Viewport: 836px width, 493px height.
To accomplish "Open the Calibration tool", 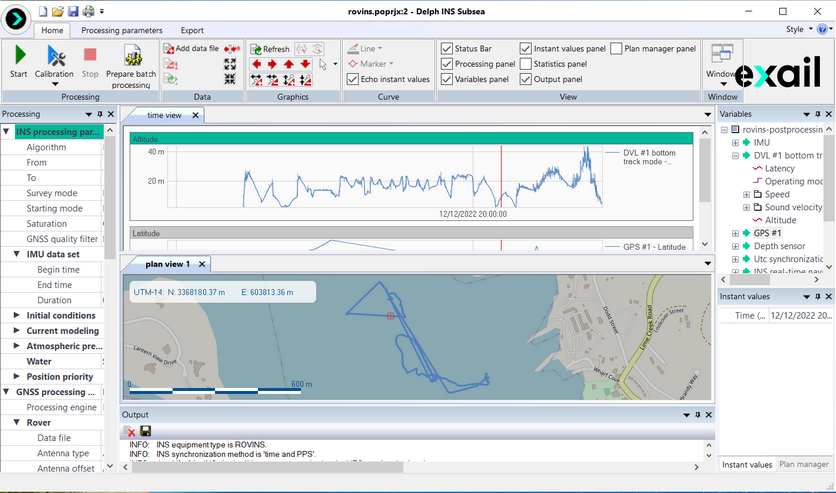I will 55,60.
